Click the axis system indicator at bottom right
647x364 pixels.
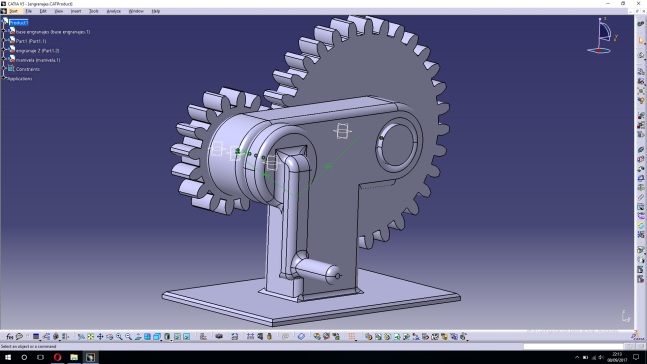tap(626, 316)
